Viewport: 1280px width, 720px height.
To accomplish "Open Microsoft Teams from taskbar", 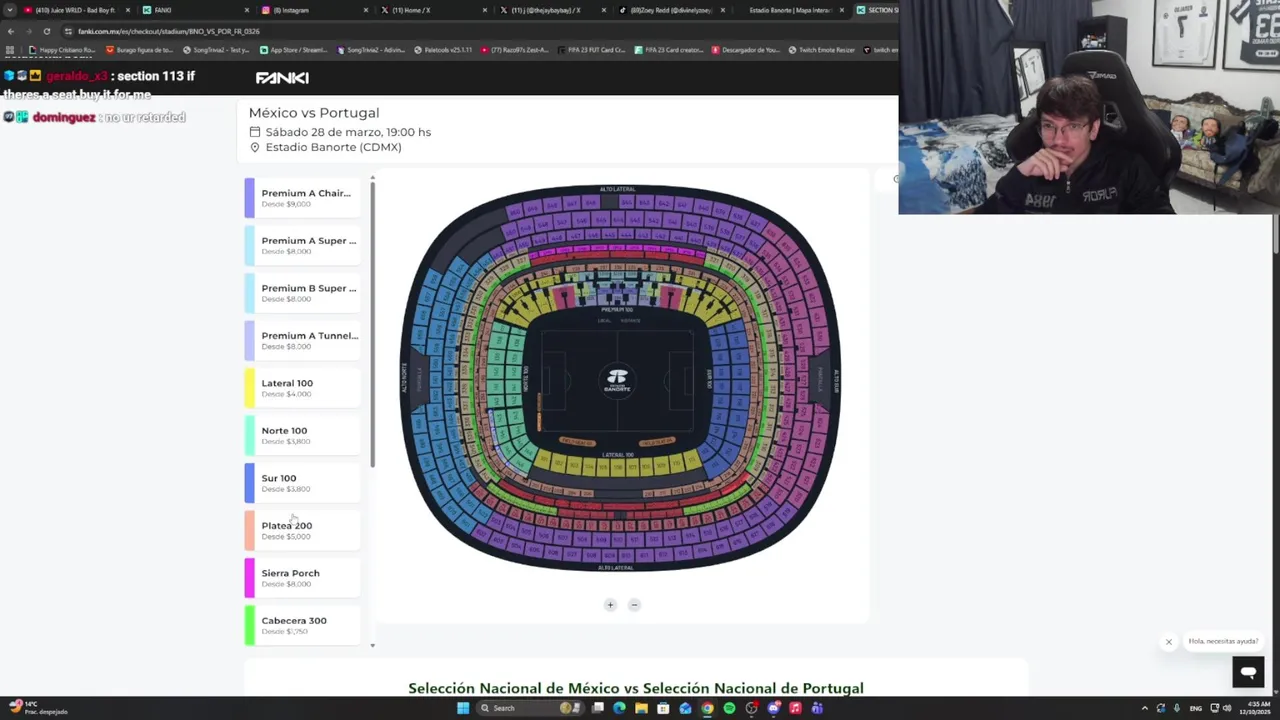I will [x=816, y=708].
